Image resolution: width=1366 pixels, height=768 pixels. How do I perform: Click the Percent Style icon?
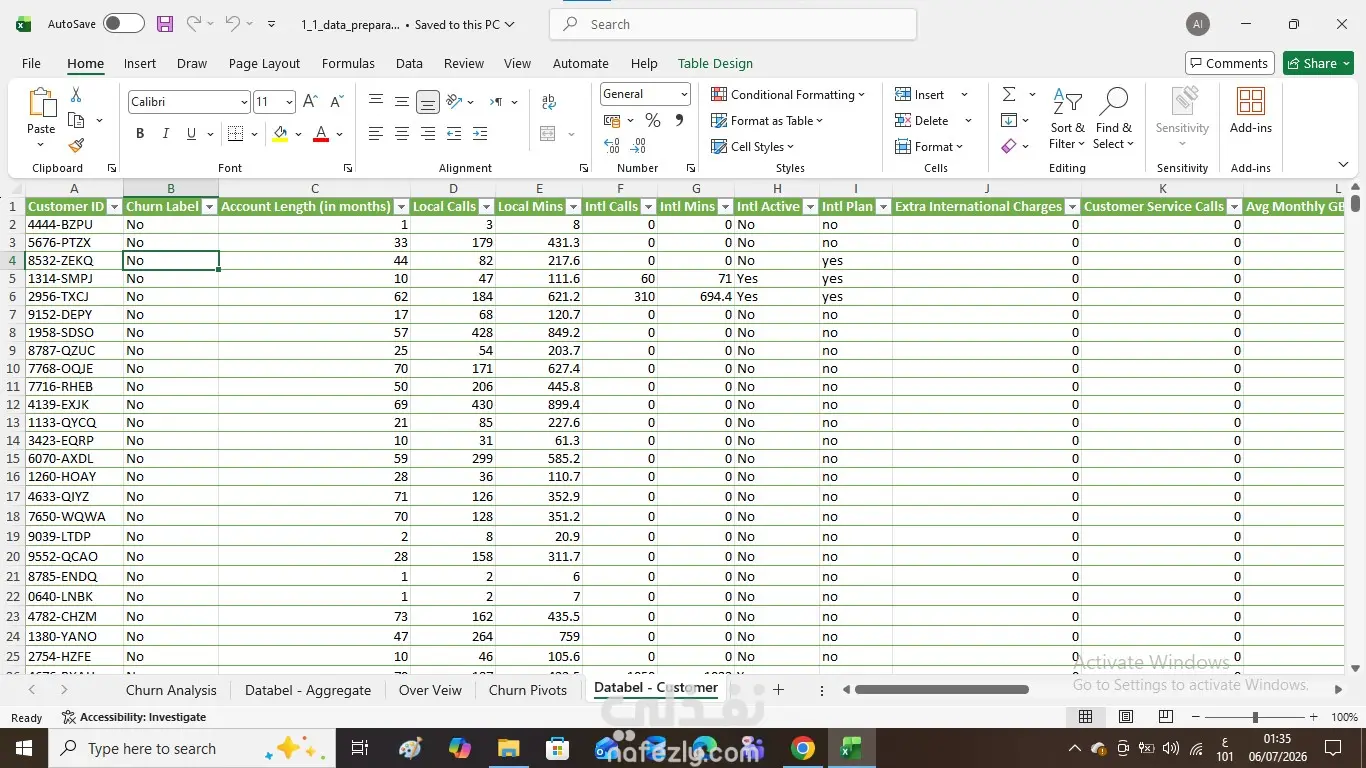(653, 120)
